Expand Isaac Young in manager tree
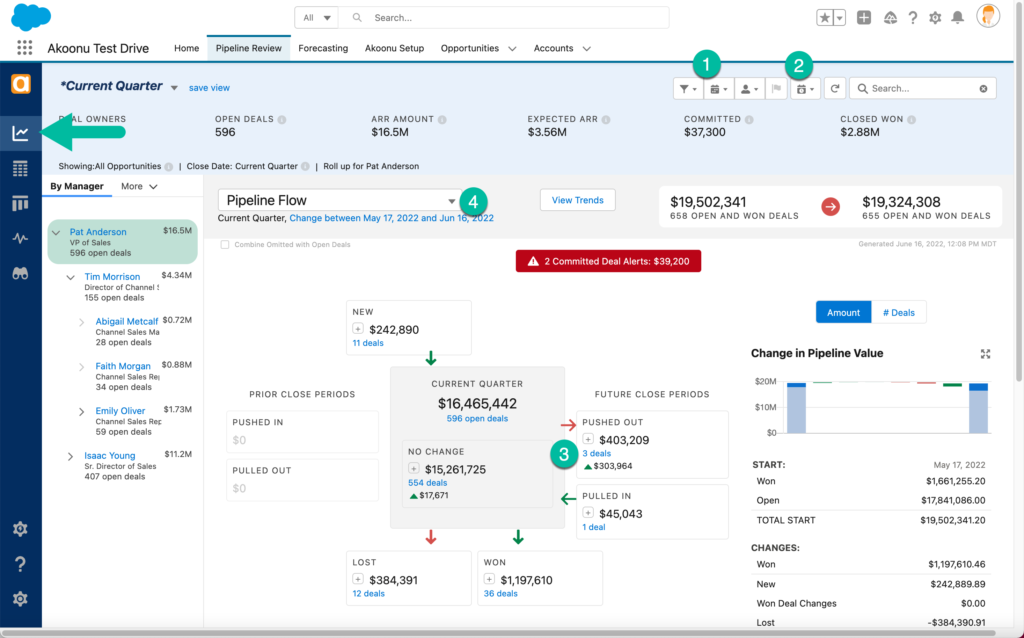Screen dimensions: 1024x638 point(70,456)
